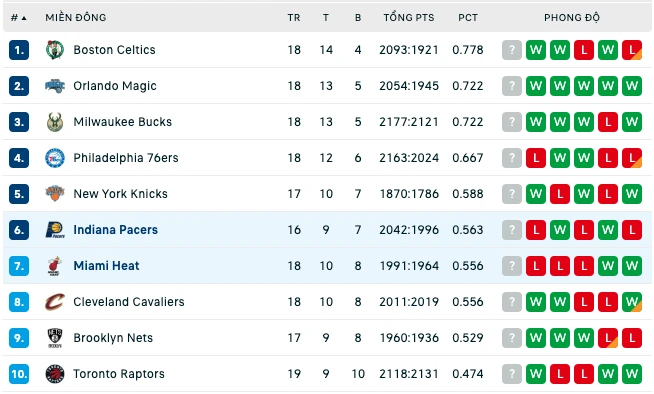Open the Miami Heat team link
This screenshot has width=654, height=394.
click(106, 266)
